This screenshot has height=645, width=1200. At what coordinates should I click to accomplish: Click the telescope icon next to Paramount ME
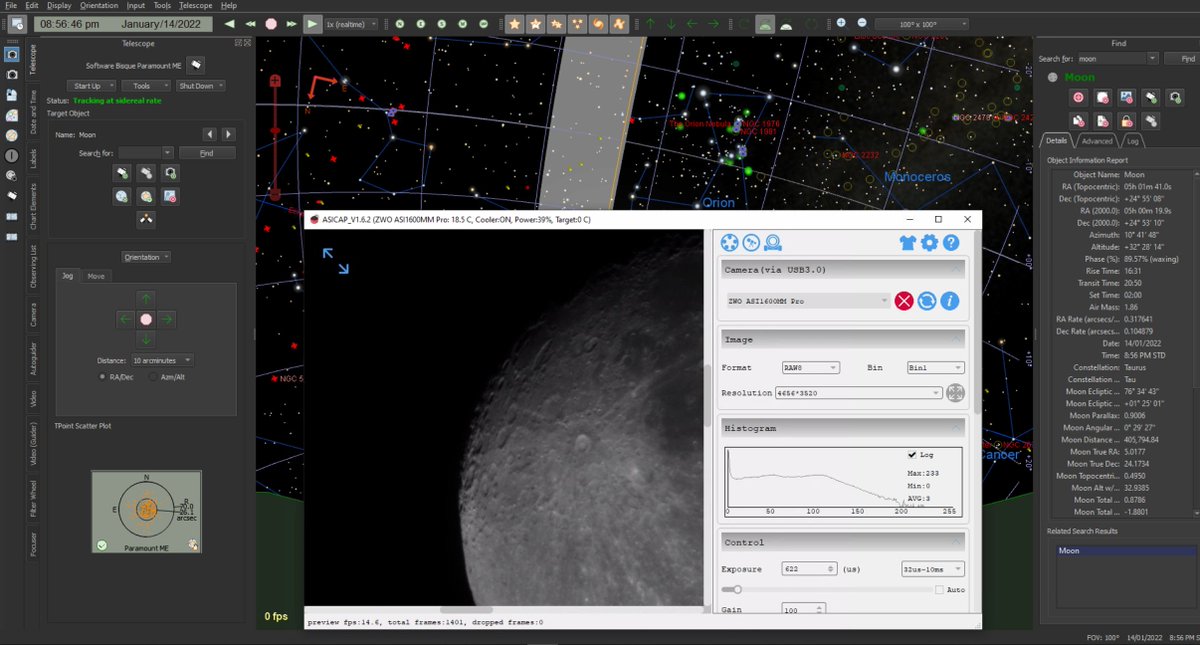(198, 64)
